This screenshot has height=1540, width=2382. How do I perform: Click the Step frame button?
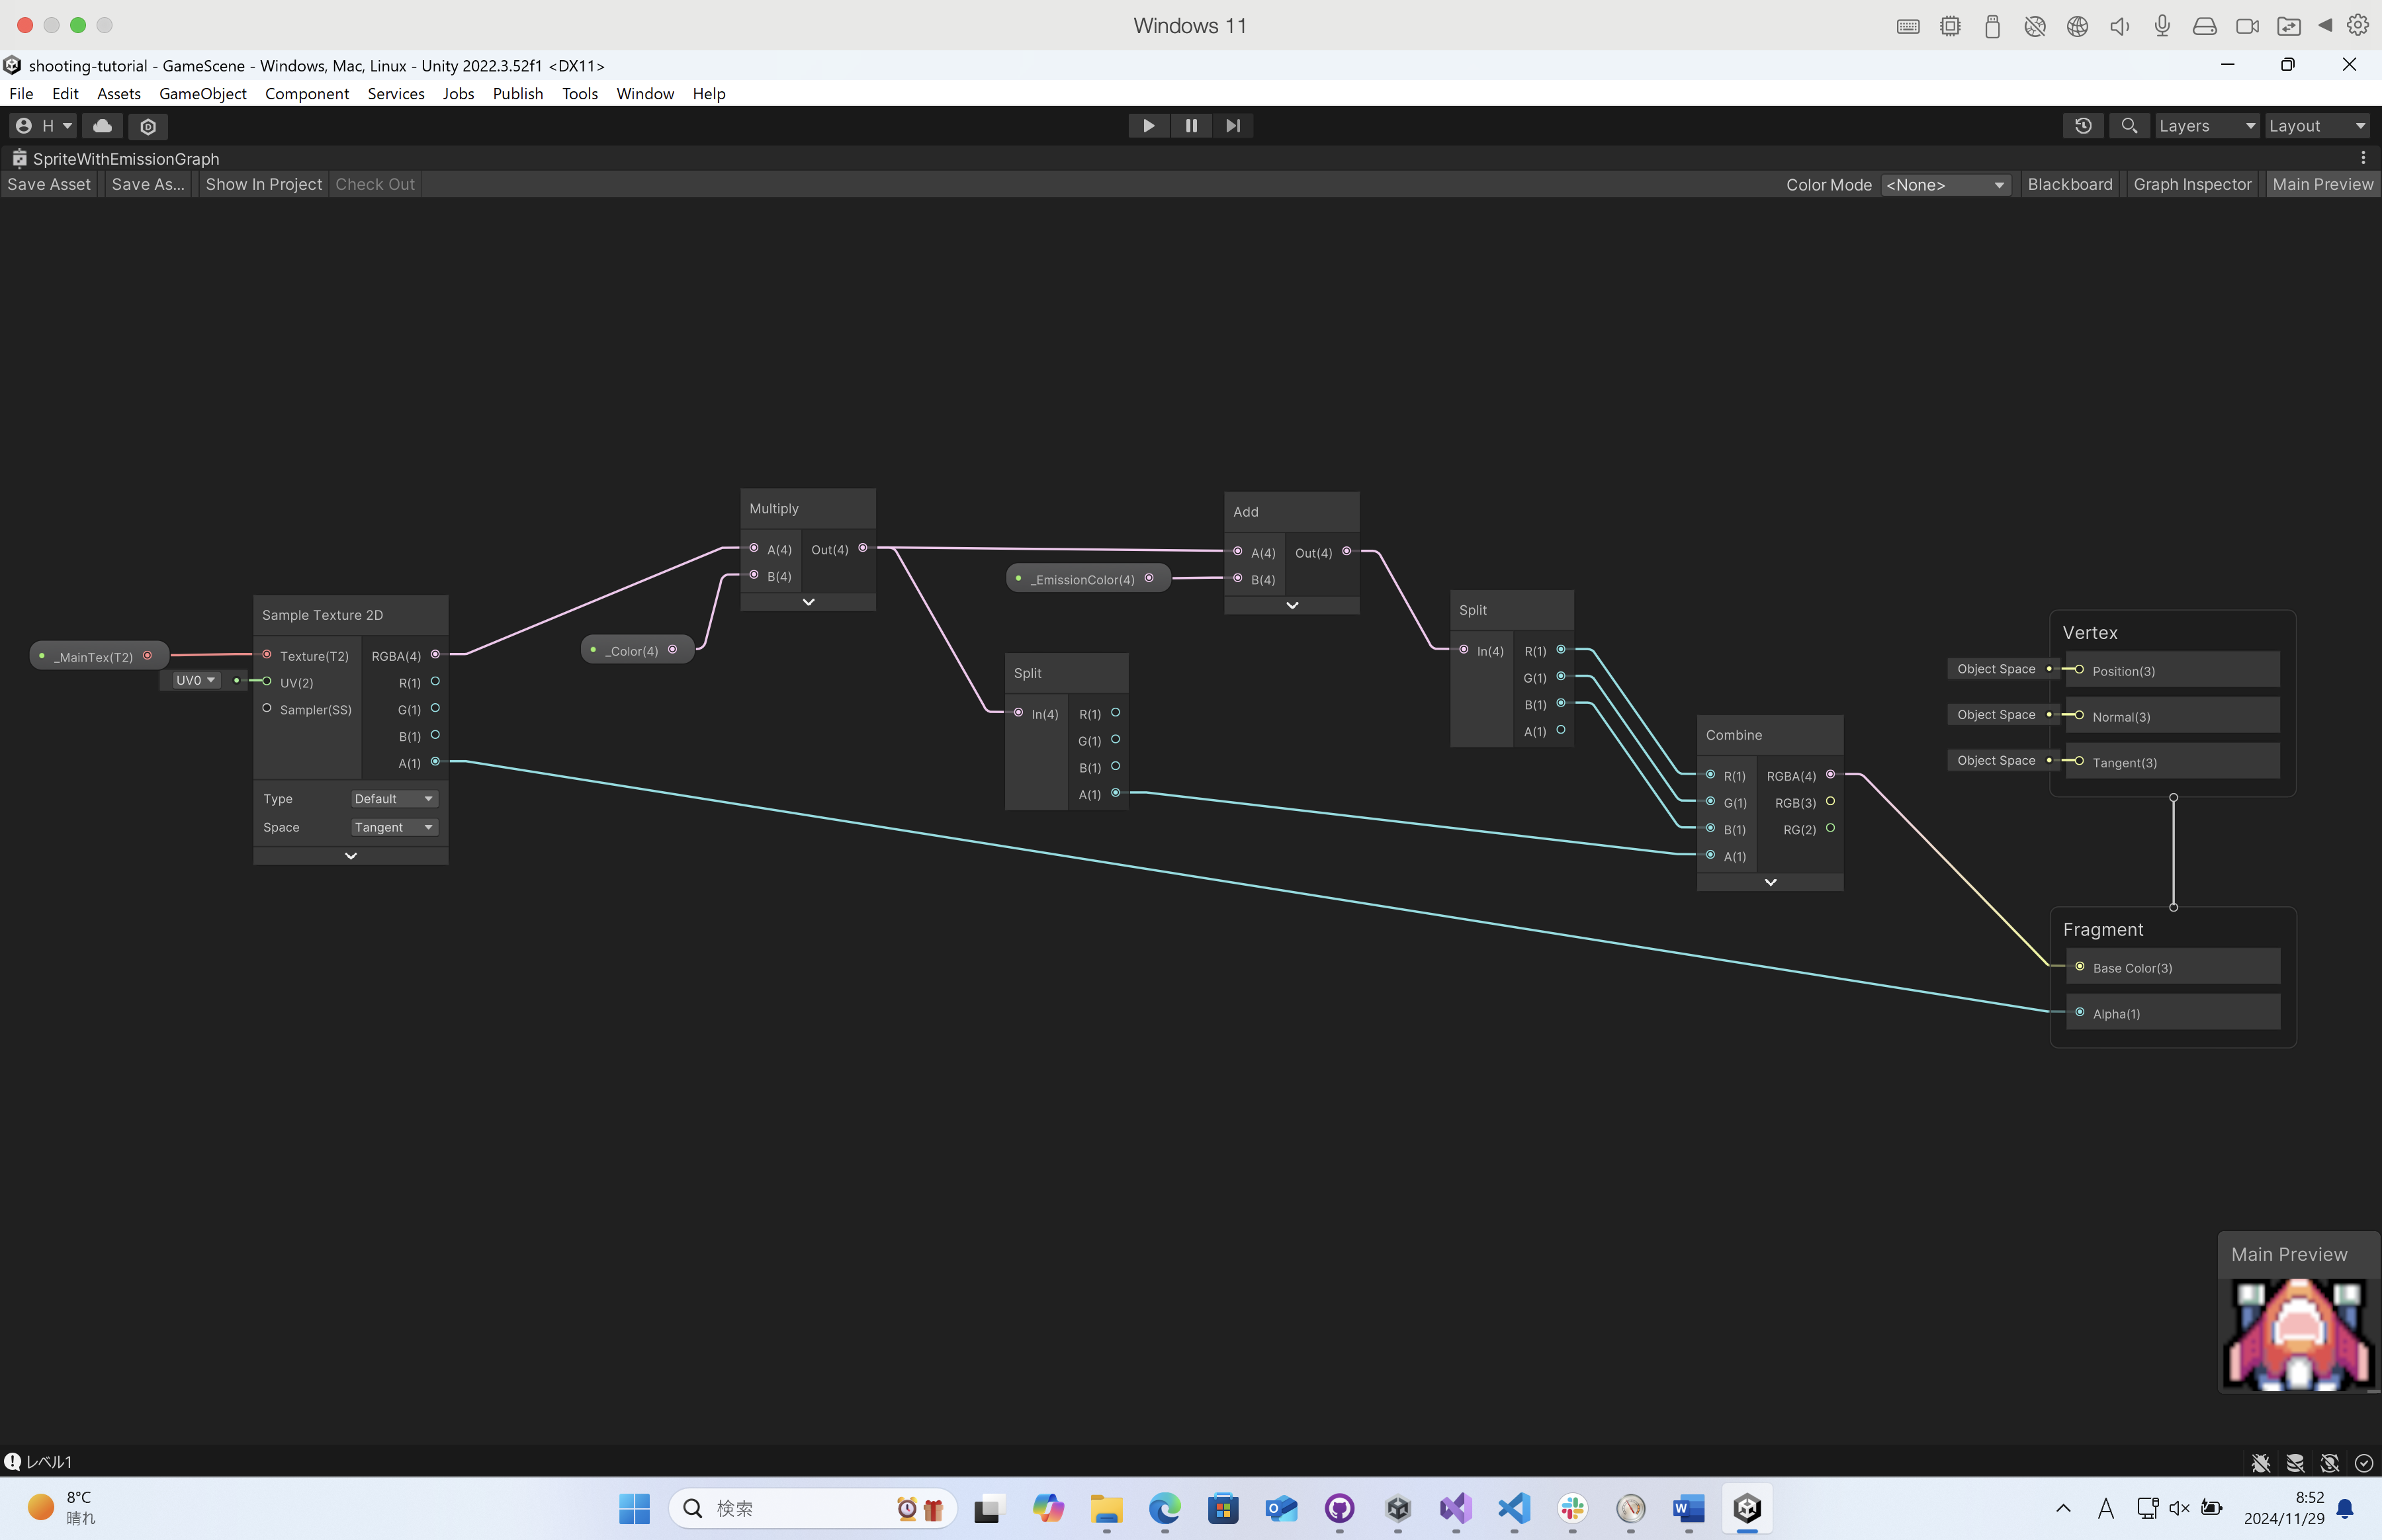tap(1233, 126)
